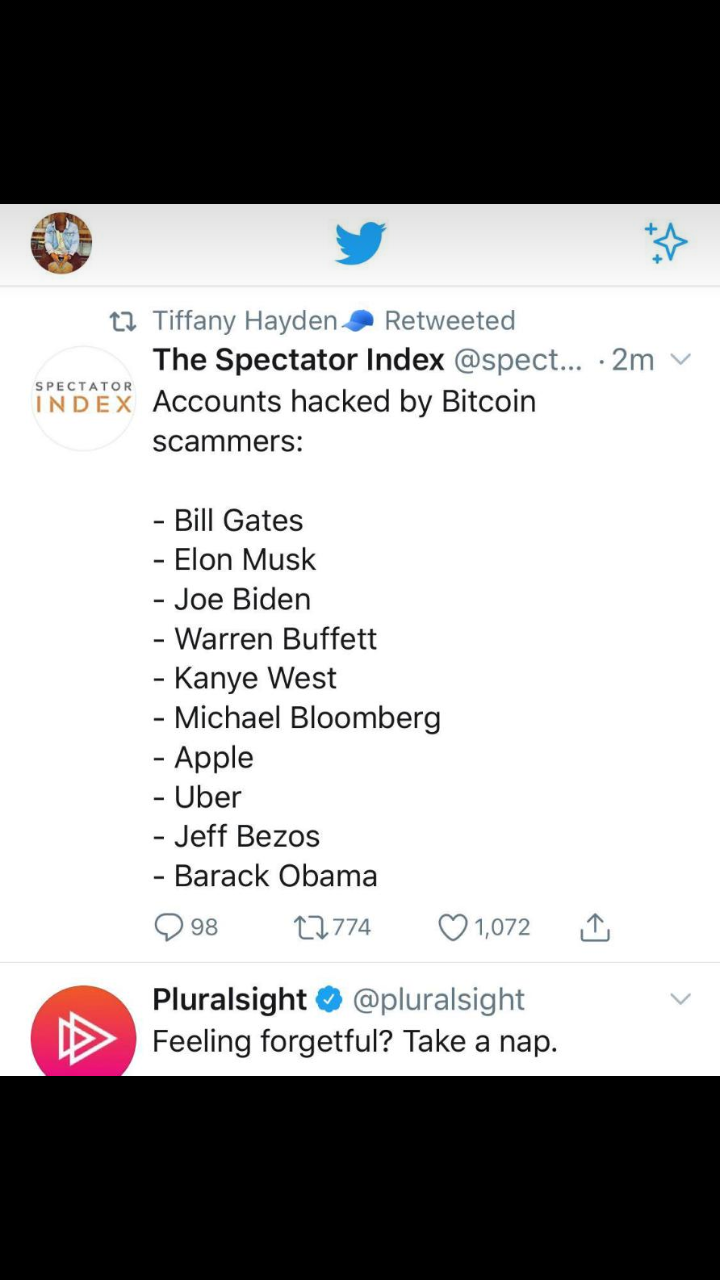The height and width of the screenshot is (1280, 720).
Task: Tap the Twitter bird logo
Action: tap(360, 243)
